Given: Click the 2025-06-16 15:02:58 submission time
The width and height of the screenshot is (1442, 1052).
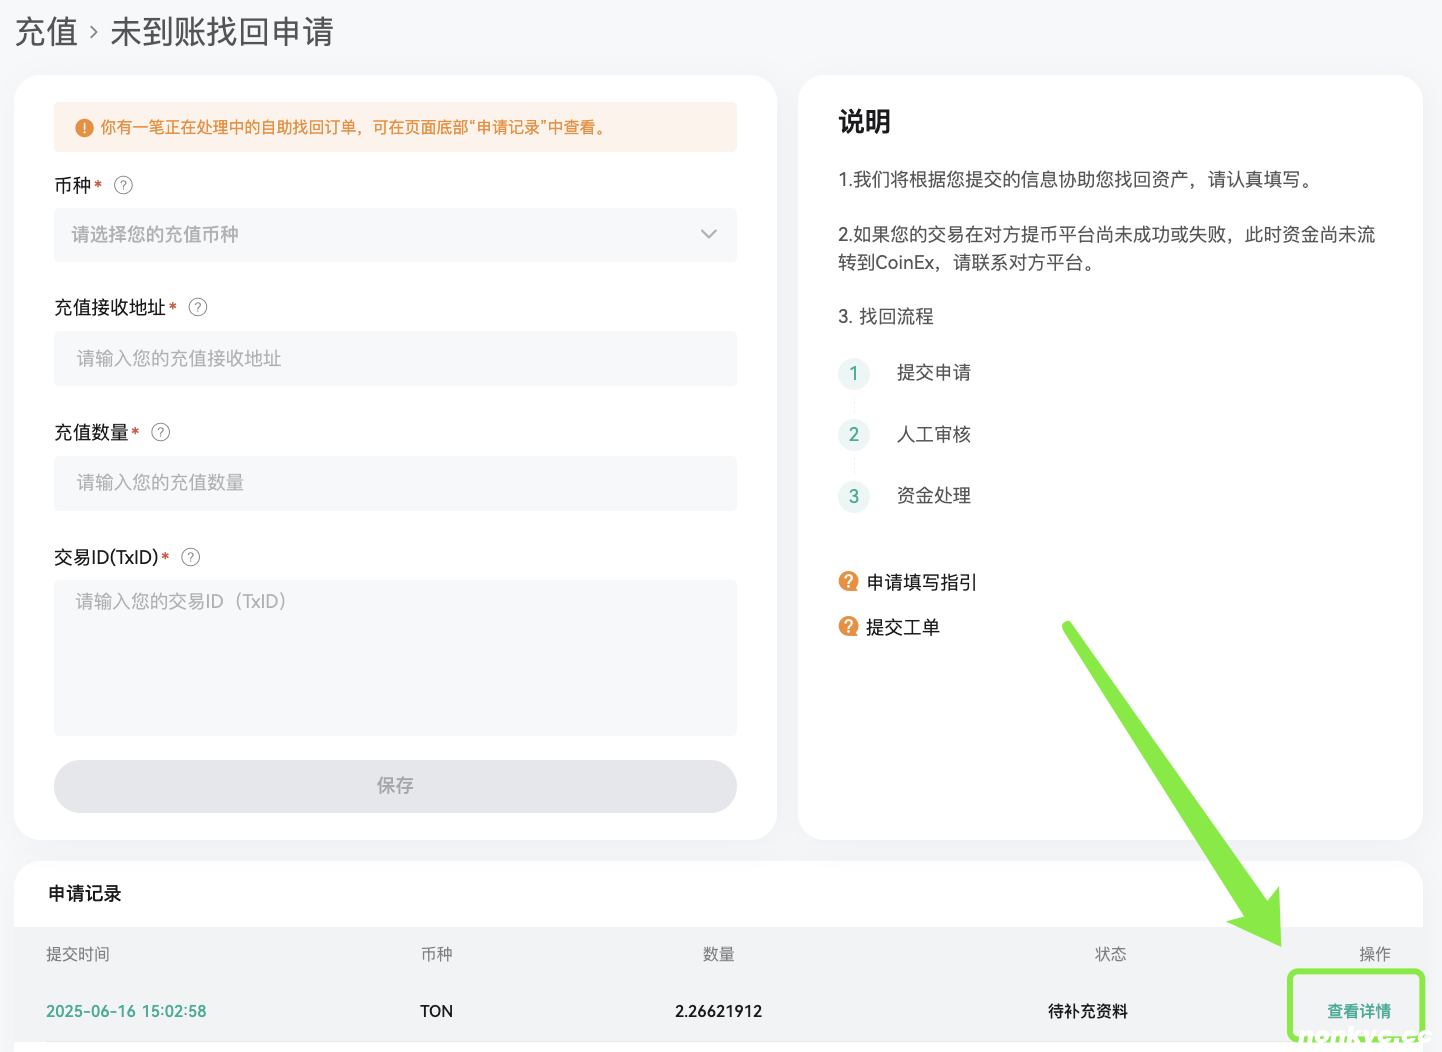Looking at the screenshot, I should [126, 1011].
